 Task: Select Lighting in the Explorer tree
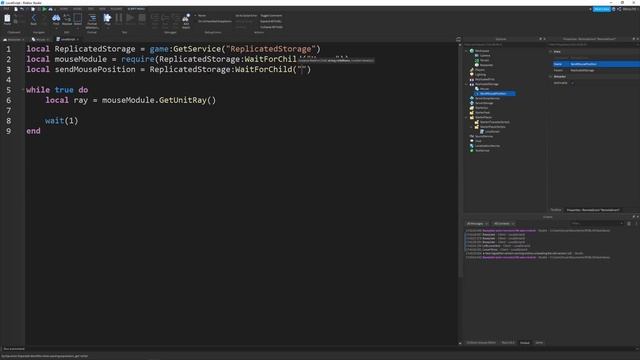(x=480, y=75)
